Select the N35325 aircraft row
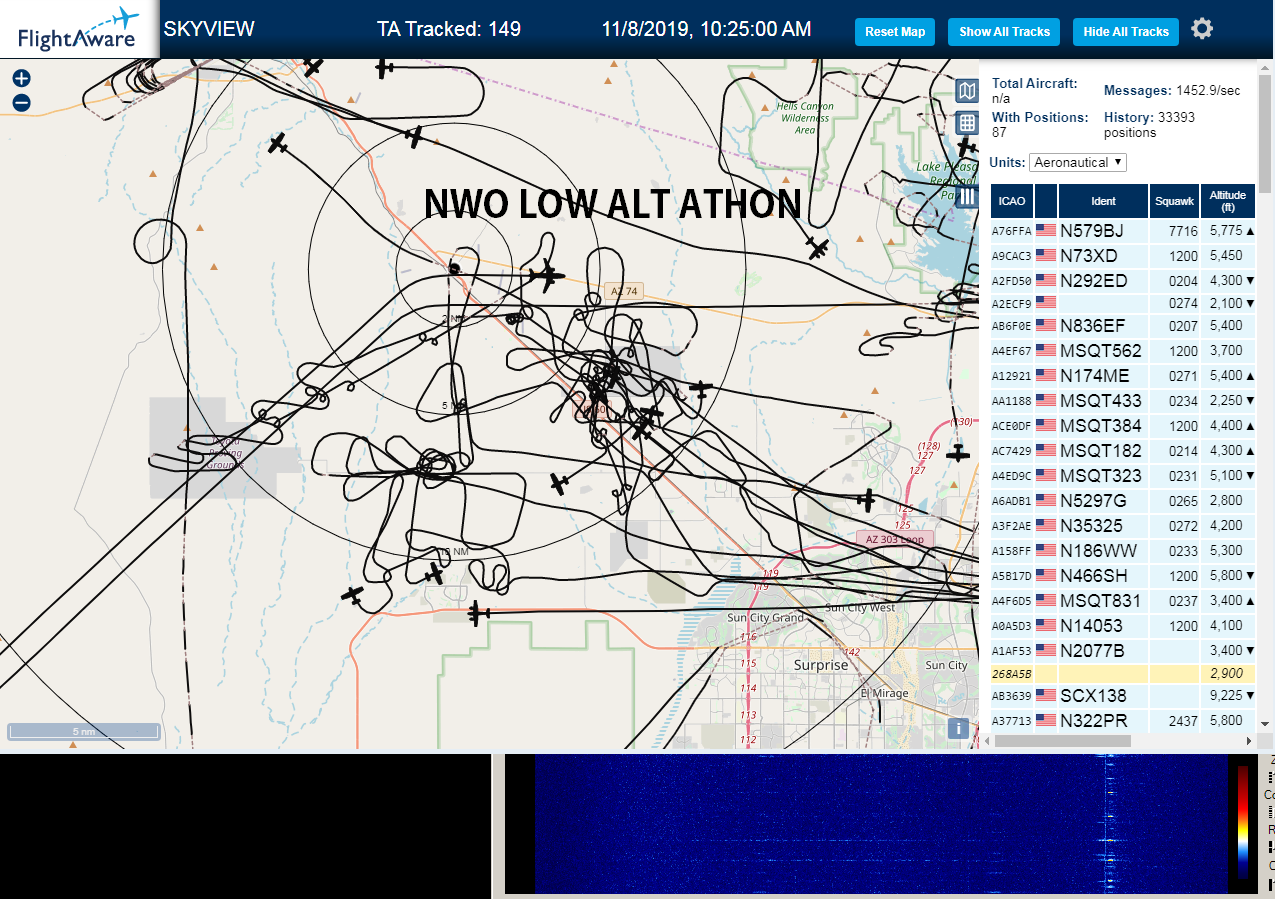The image size is (1275, 899). tap(1123, 526)
